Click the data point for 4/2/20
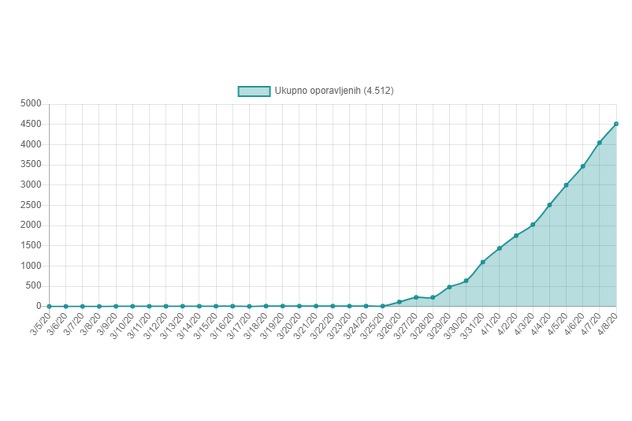The width and height of the screenshot is (632, 421). point(516,236)
